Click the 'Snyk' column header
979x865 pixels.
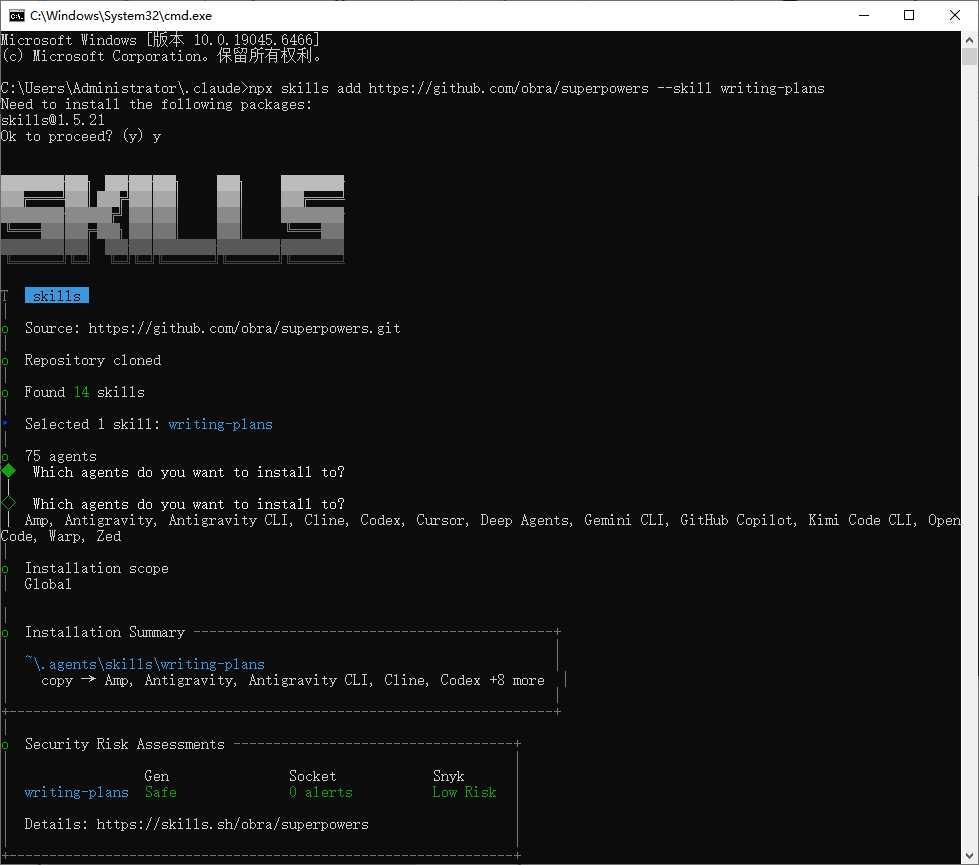448,776
